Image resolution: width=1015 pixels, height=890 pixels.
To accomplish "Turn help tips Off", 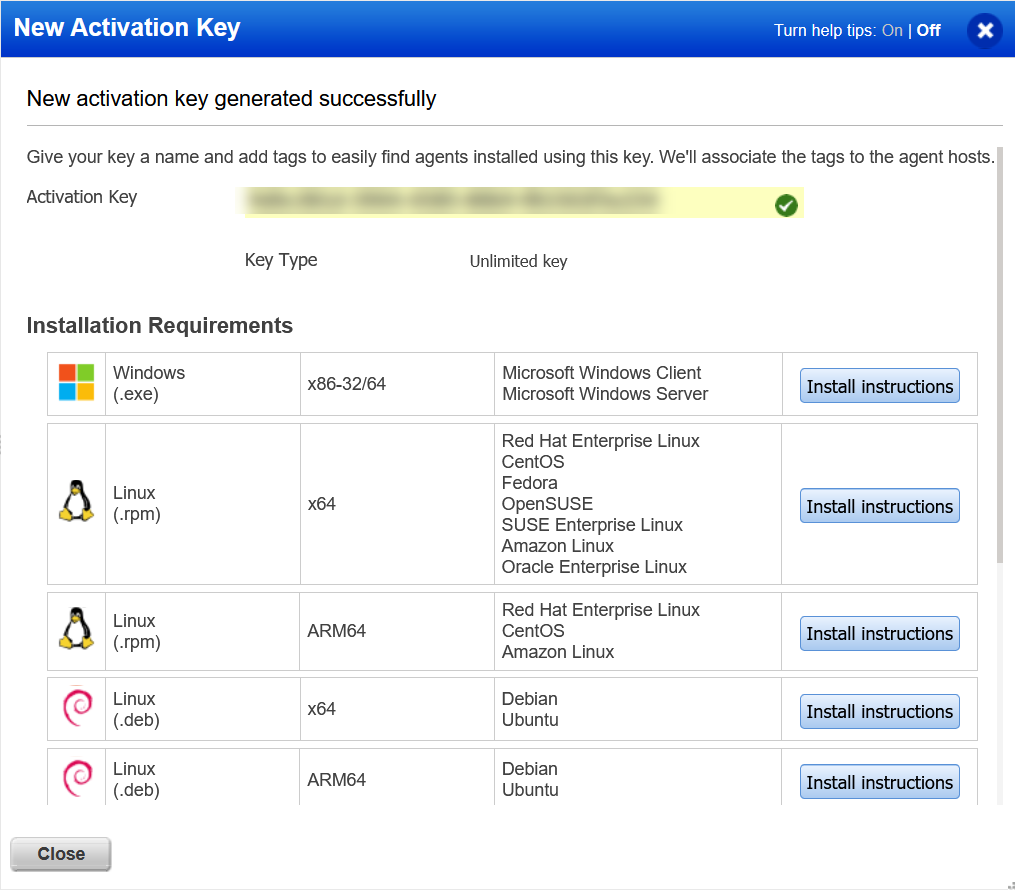I will point(928,30).
